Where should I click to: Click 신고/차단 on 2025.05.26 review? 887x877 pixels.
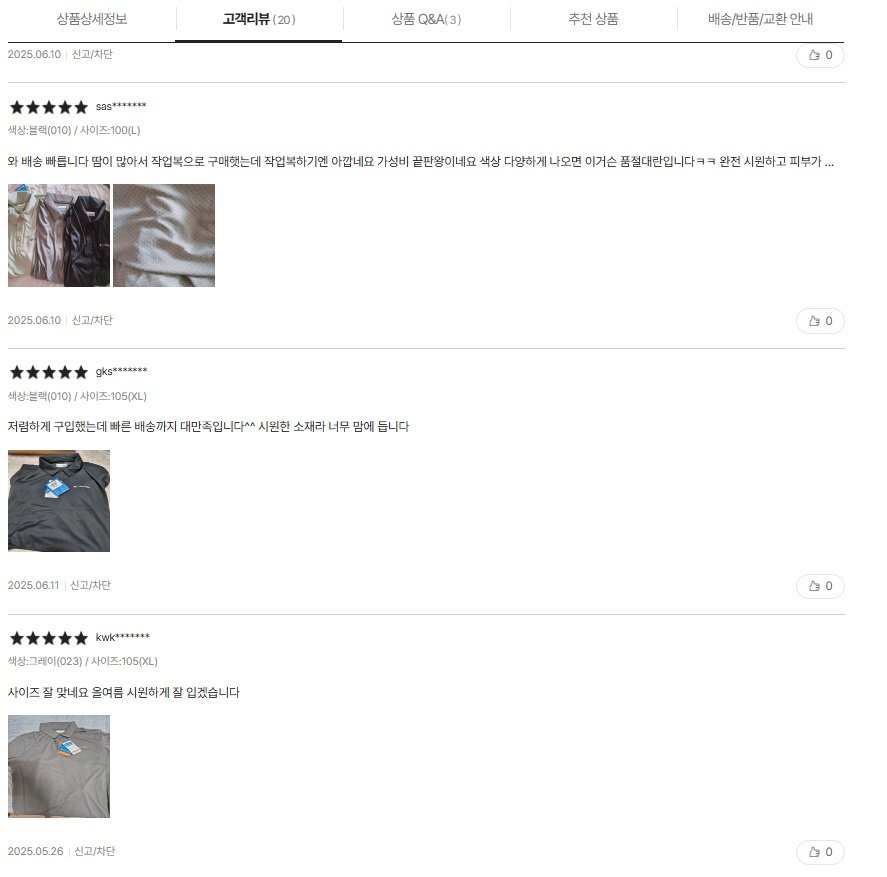click(94, 851)
